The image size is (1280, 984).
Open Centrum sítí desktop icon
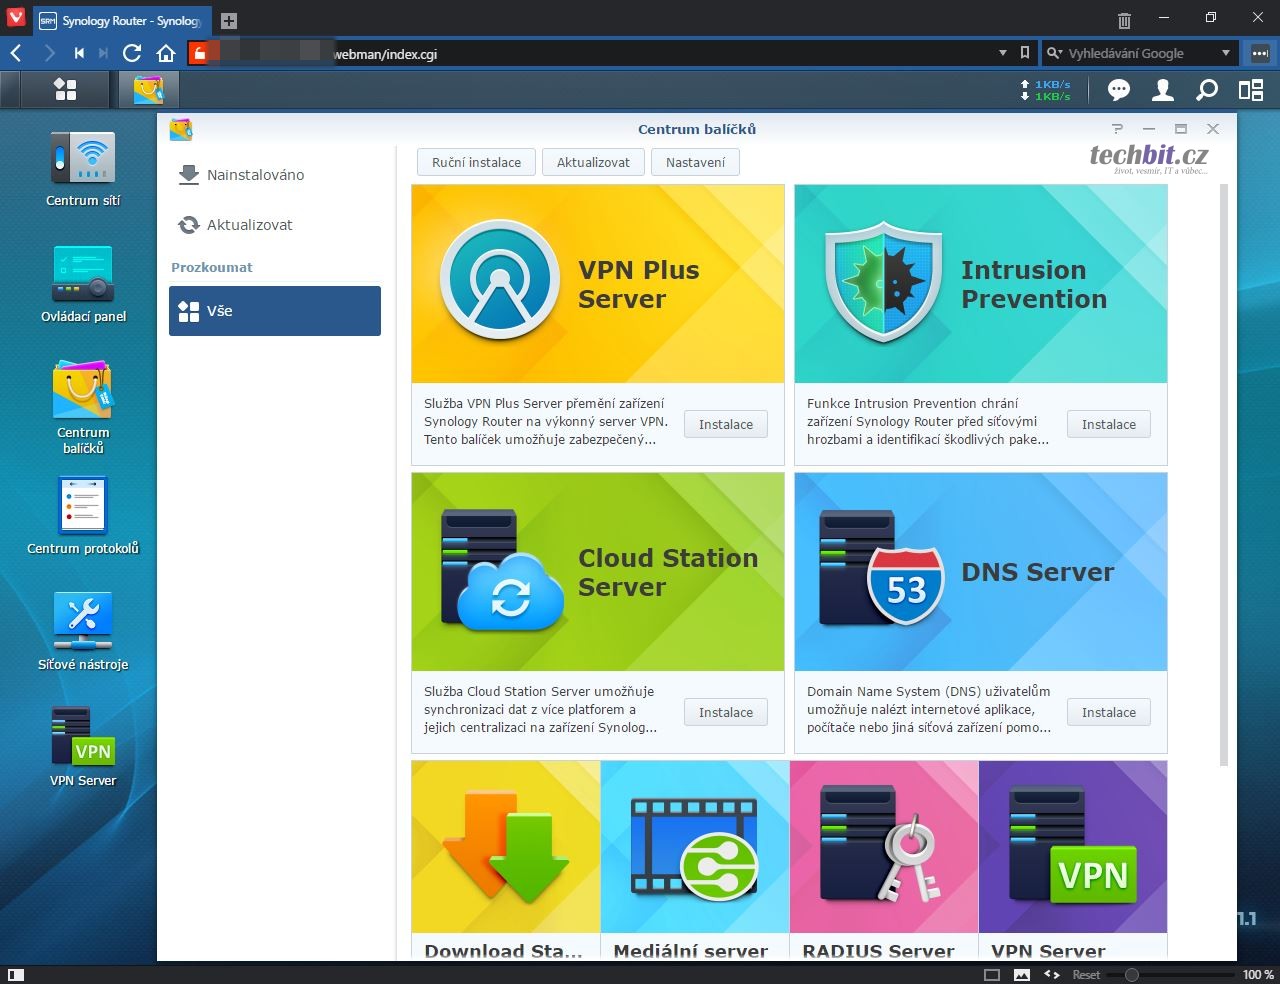83,168
